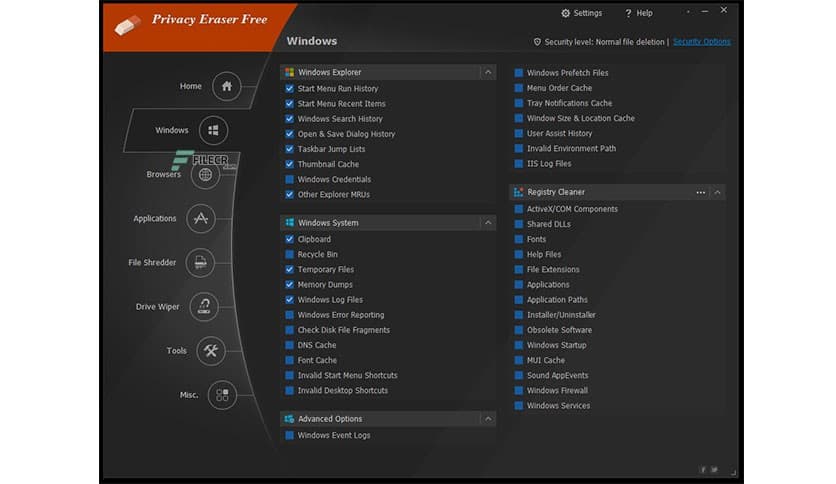836x484 pixels.
Task: Enable IIS Log Files checkbox
Action: pyautogui.click(x=518, y=164)
